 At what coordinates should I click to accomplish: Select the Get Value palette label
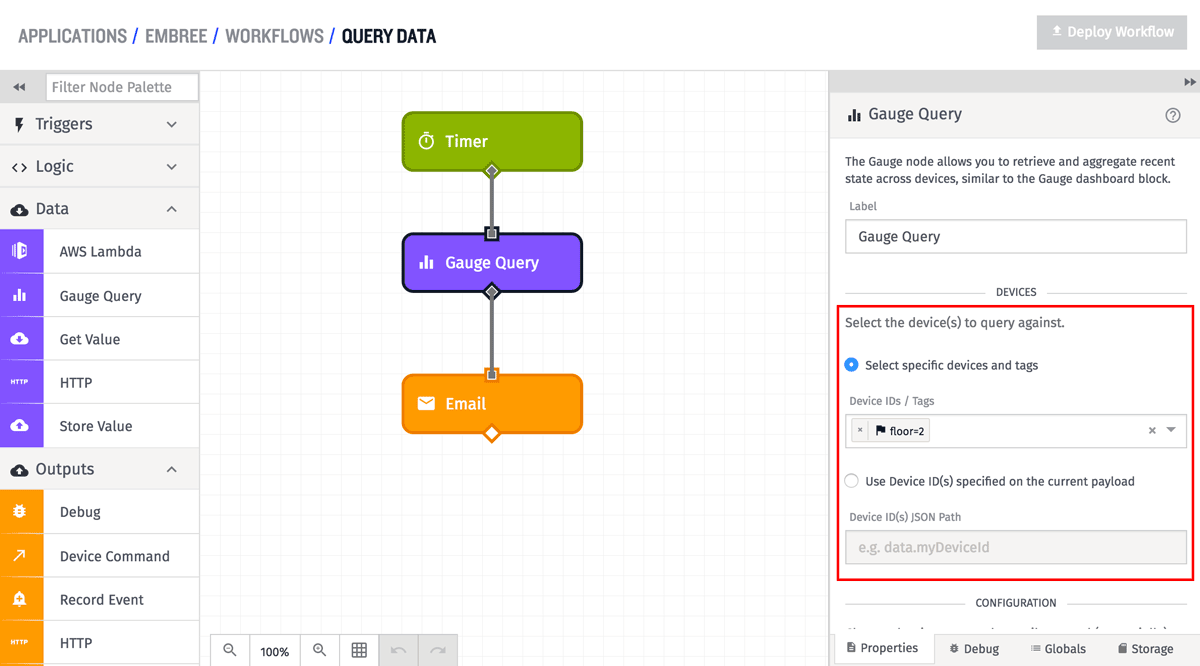90,339
